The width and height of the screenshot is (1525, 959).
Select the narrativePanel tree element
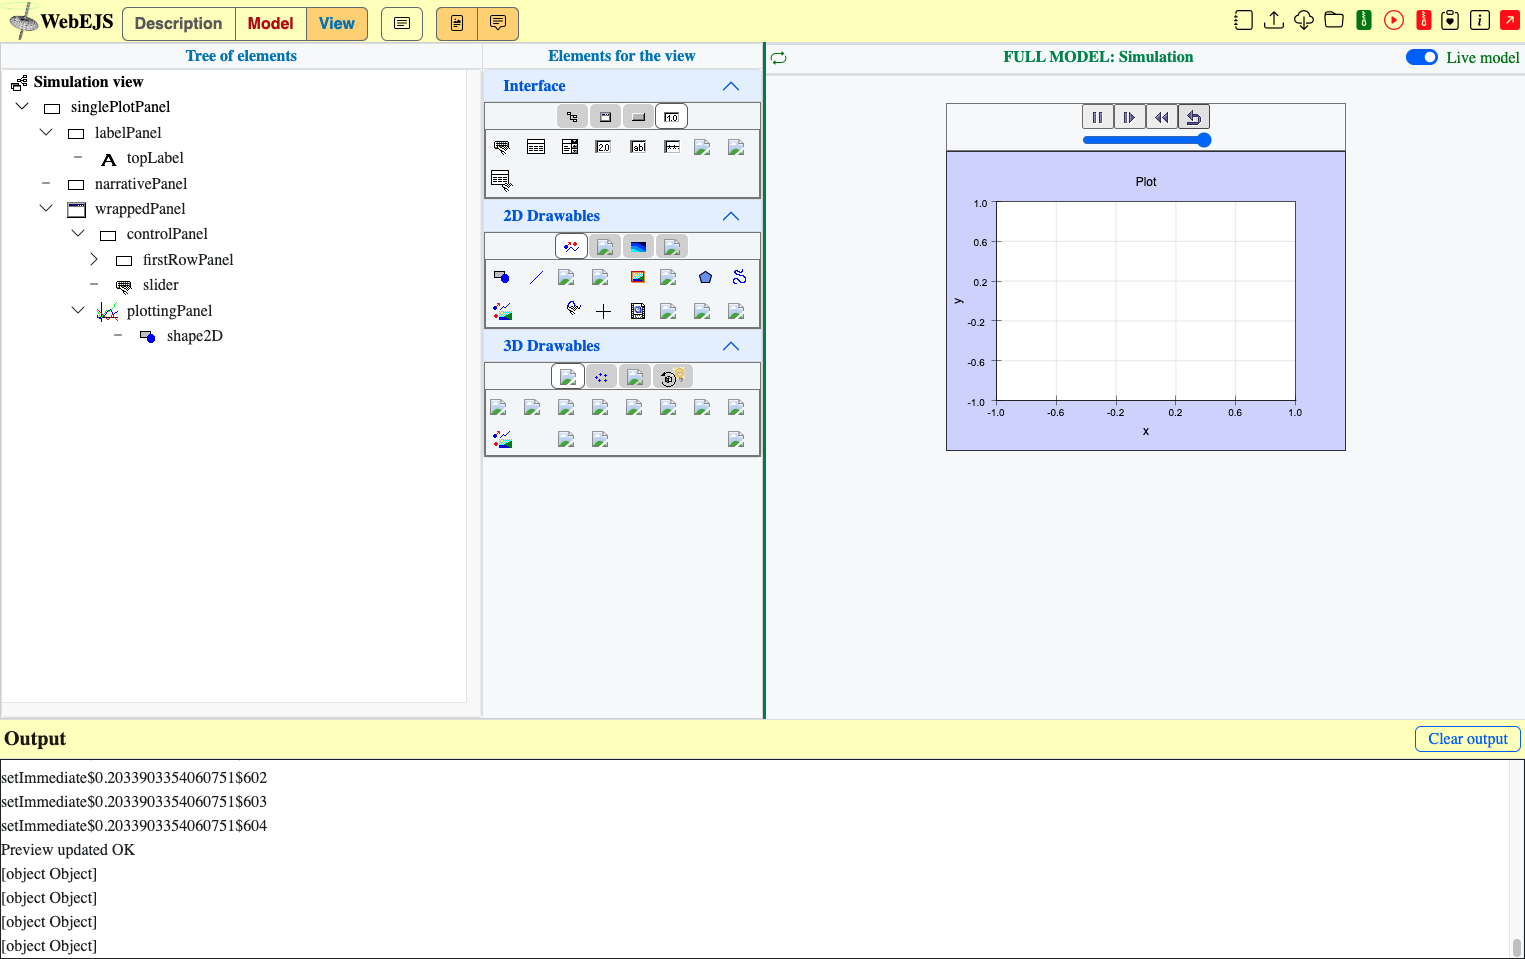click(141, 184)
